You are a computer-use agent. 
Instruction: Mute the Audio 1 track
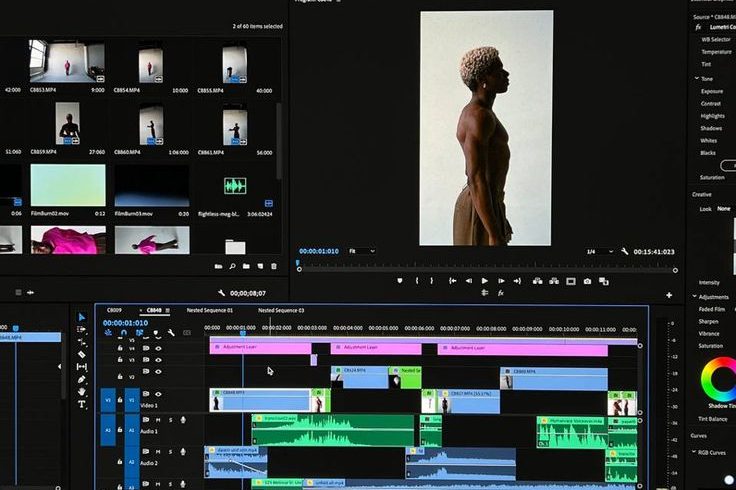point(158,420)
